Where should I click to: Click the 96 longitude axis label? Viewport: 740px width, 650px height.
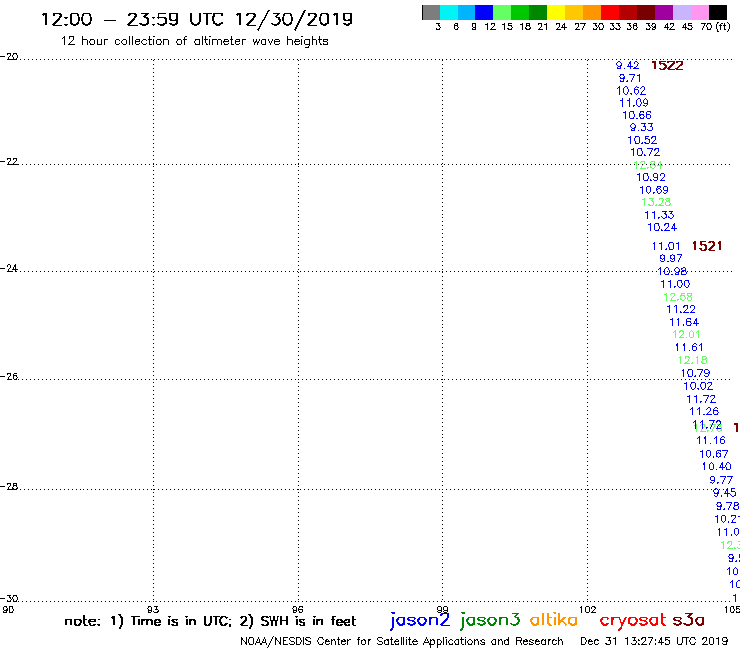click(x=298, y=609)
